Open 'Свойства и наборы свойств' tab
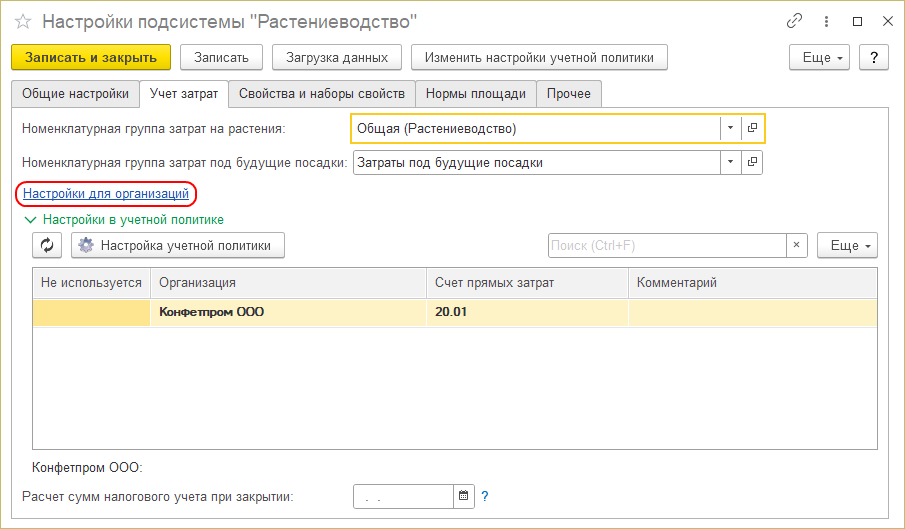The width and height of the screenshot is (905, 529). click(322, 94)
